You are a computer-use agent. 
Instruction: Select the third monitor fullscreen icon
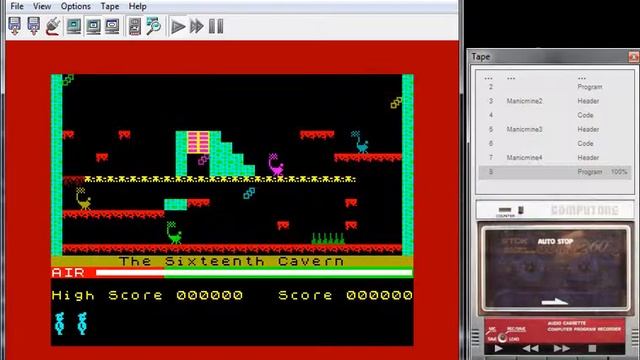(112, 26)
